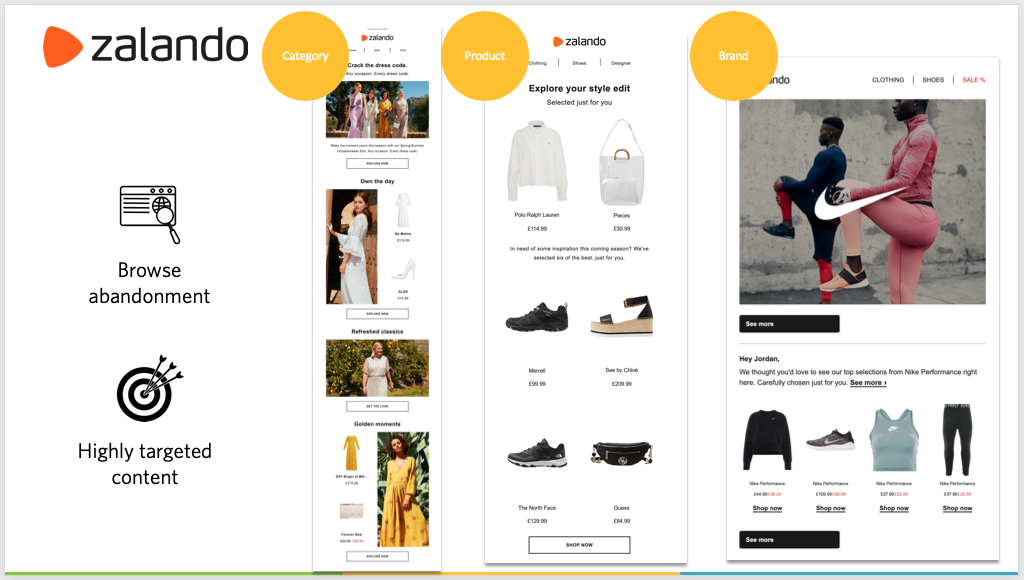Click the 'Browse abandonment' caption
Image resolution: width=1024 pixels, height=580 pixels.
click(x=150, y=283)
